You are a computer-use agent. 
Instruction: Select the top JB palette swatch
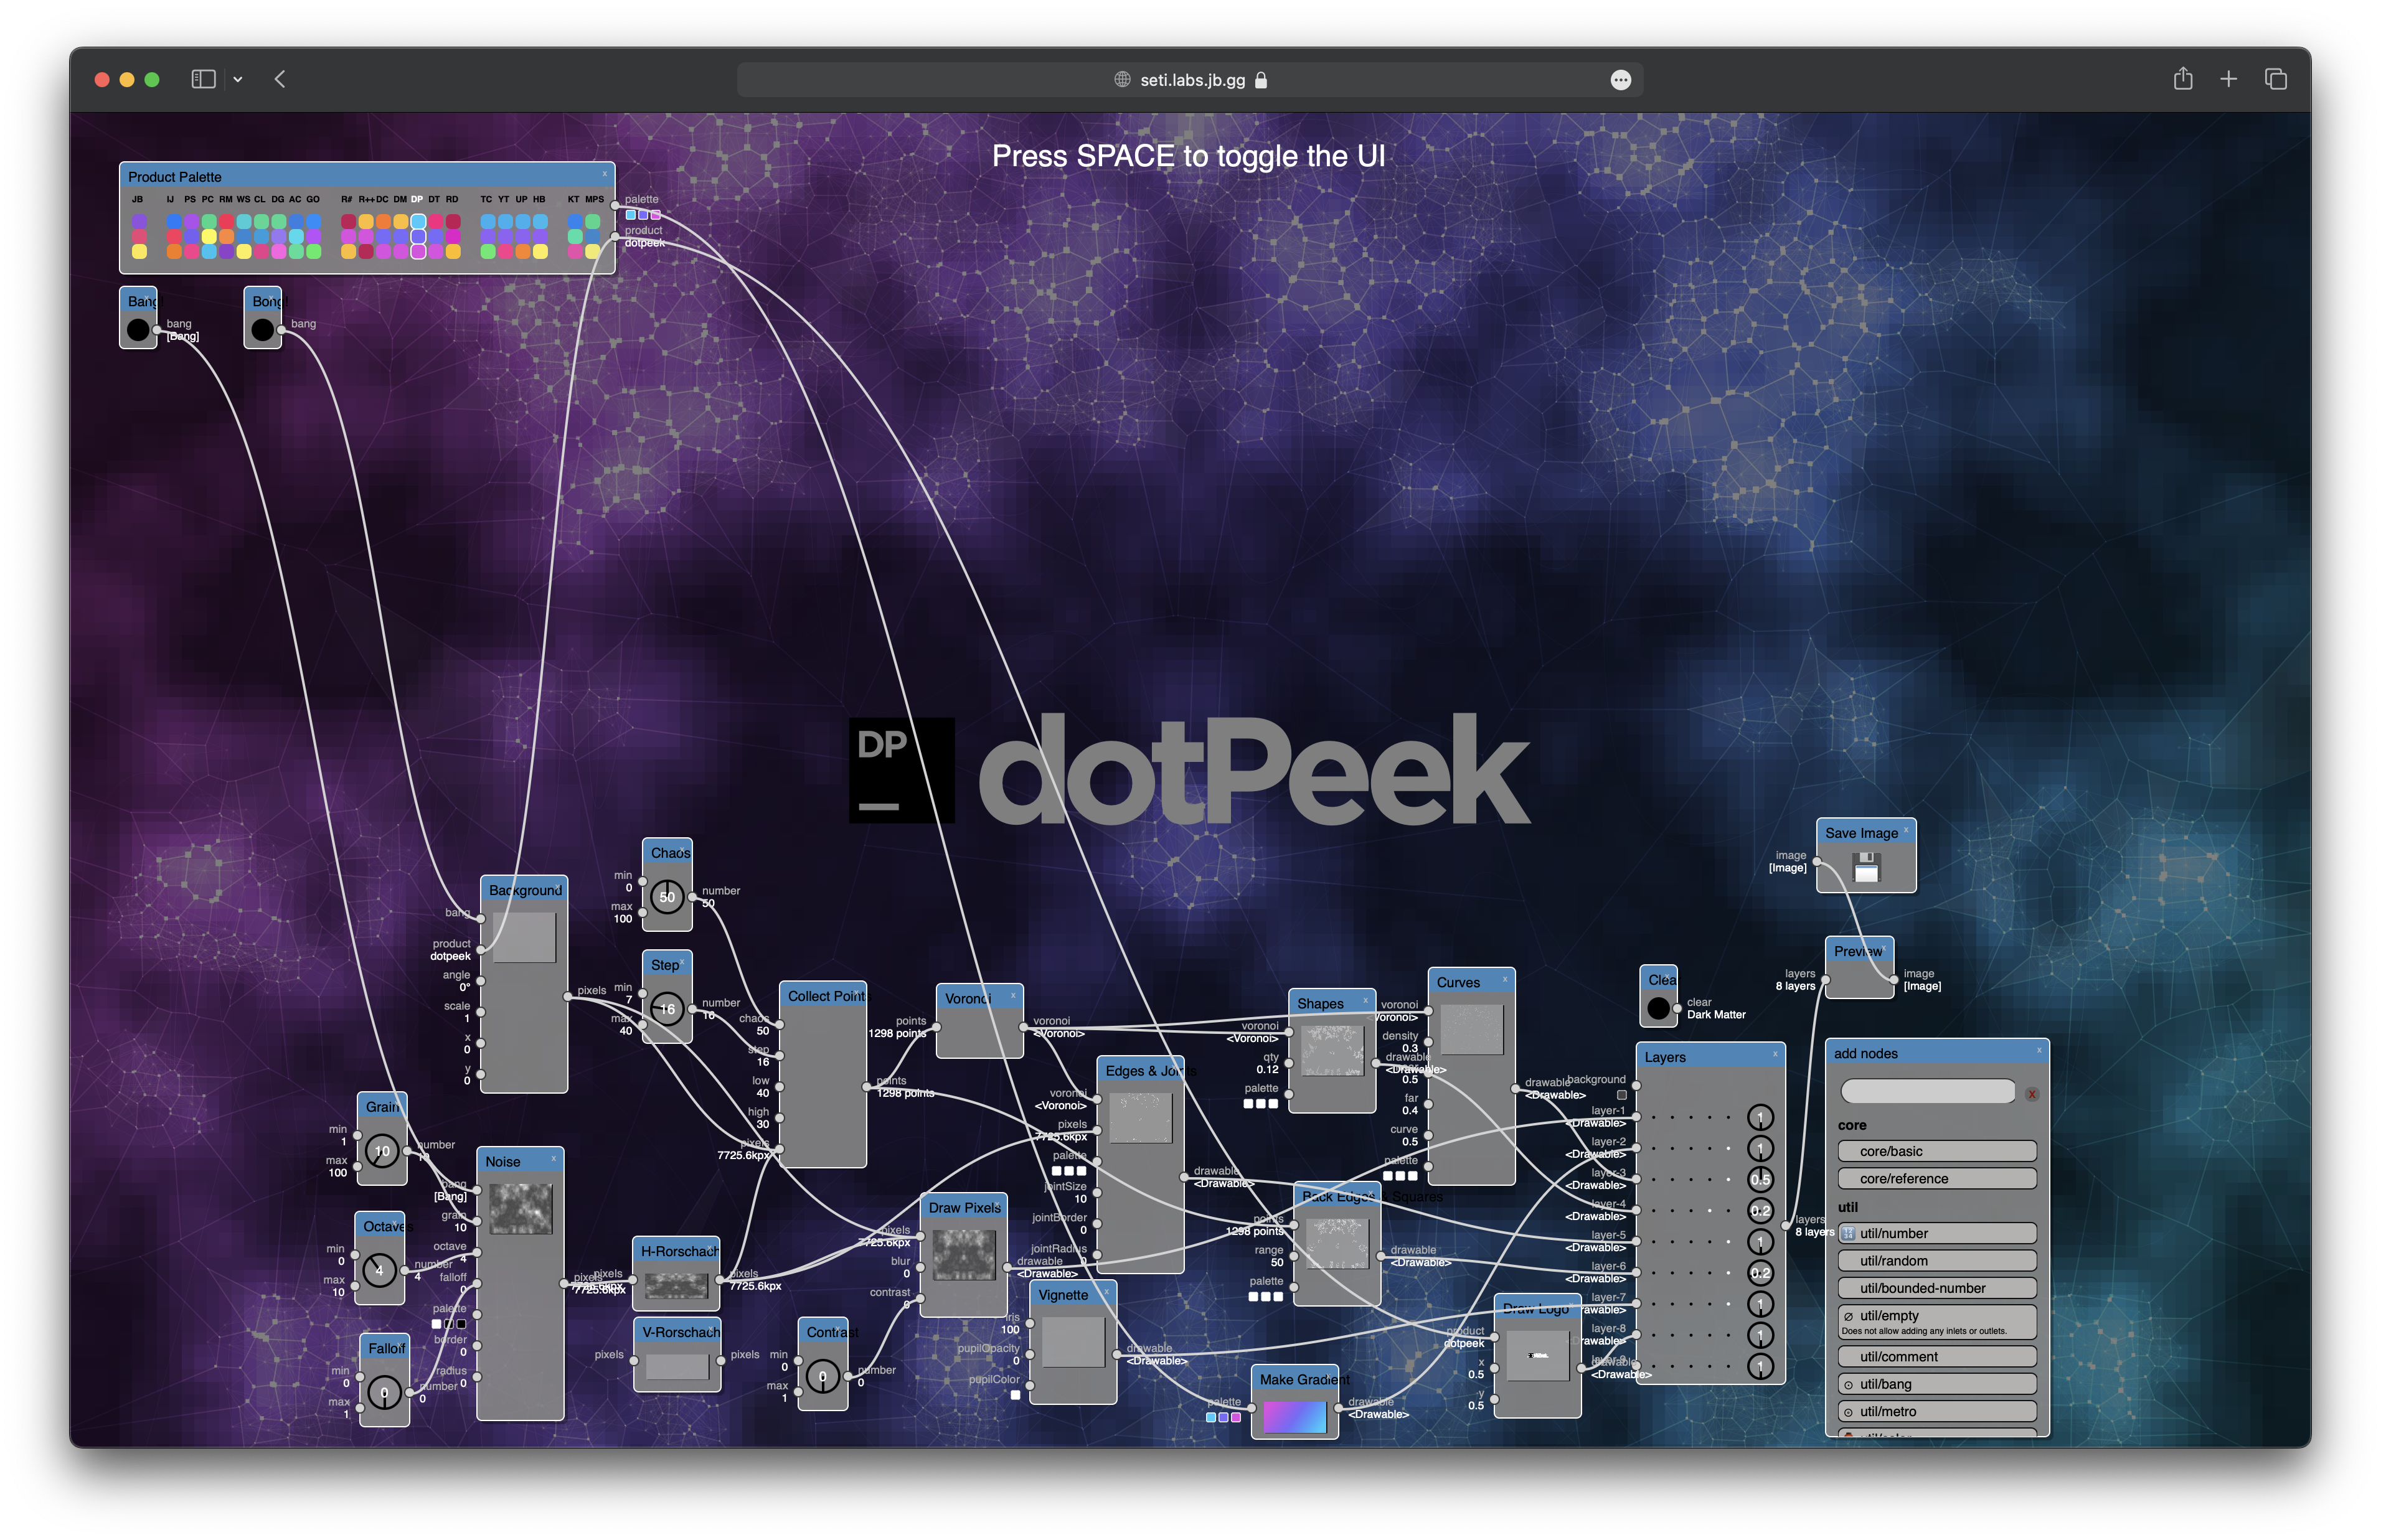(139, 221)
